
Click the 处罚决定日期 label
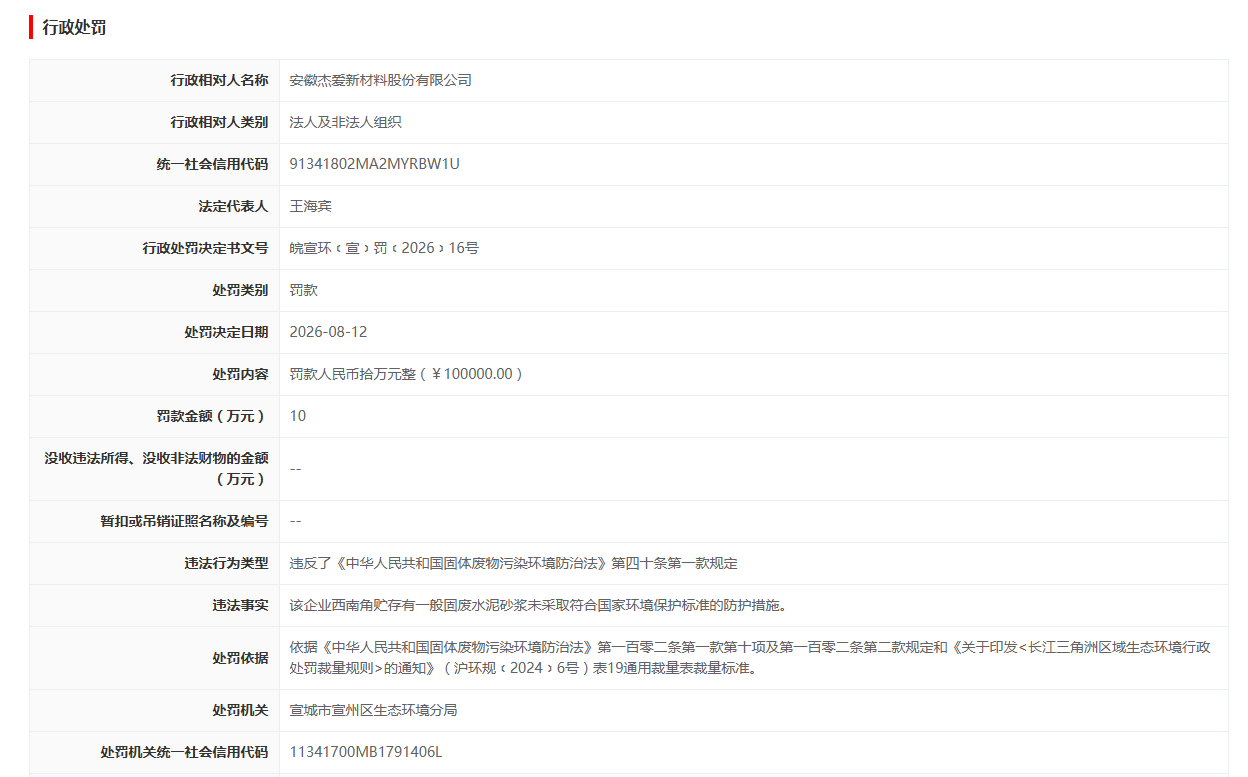click(226, 332)
